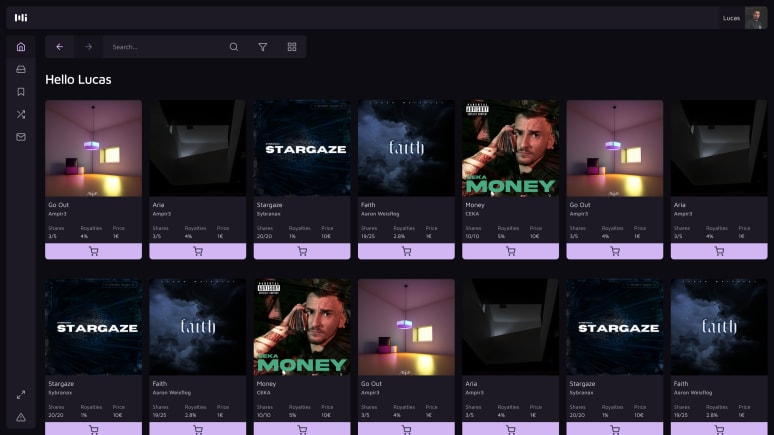Open the filter funnel icon
The height and width of the screenshot is (435, 774).
pos(263,47)
